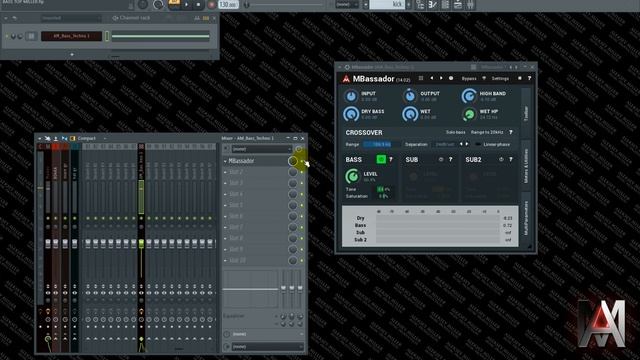Open Crossover section help question mark

click(x=511, y=132)
